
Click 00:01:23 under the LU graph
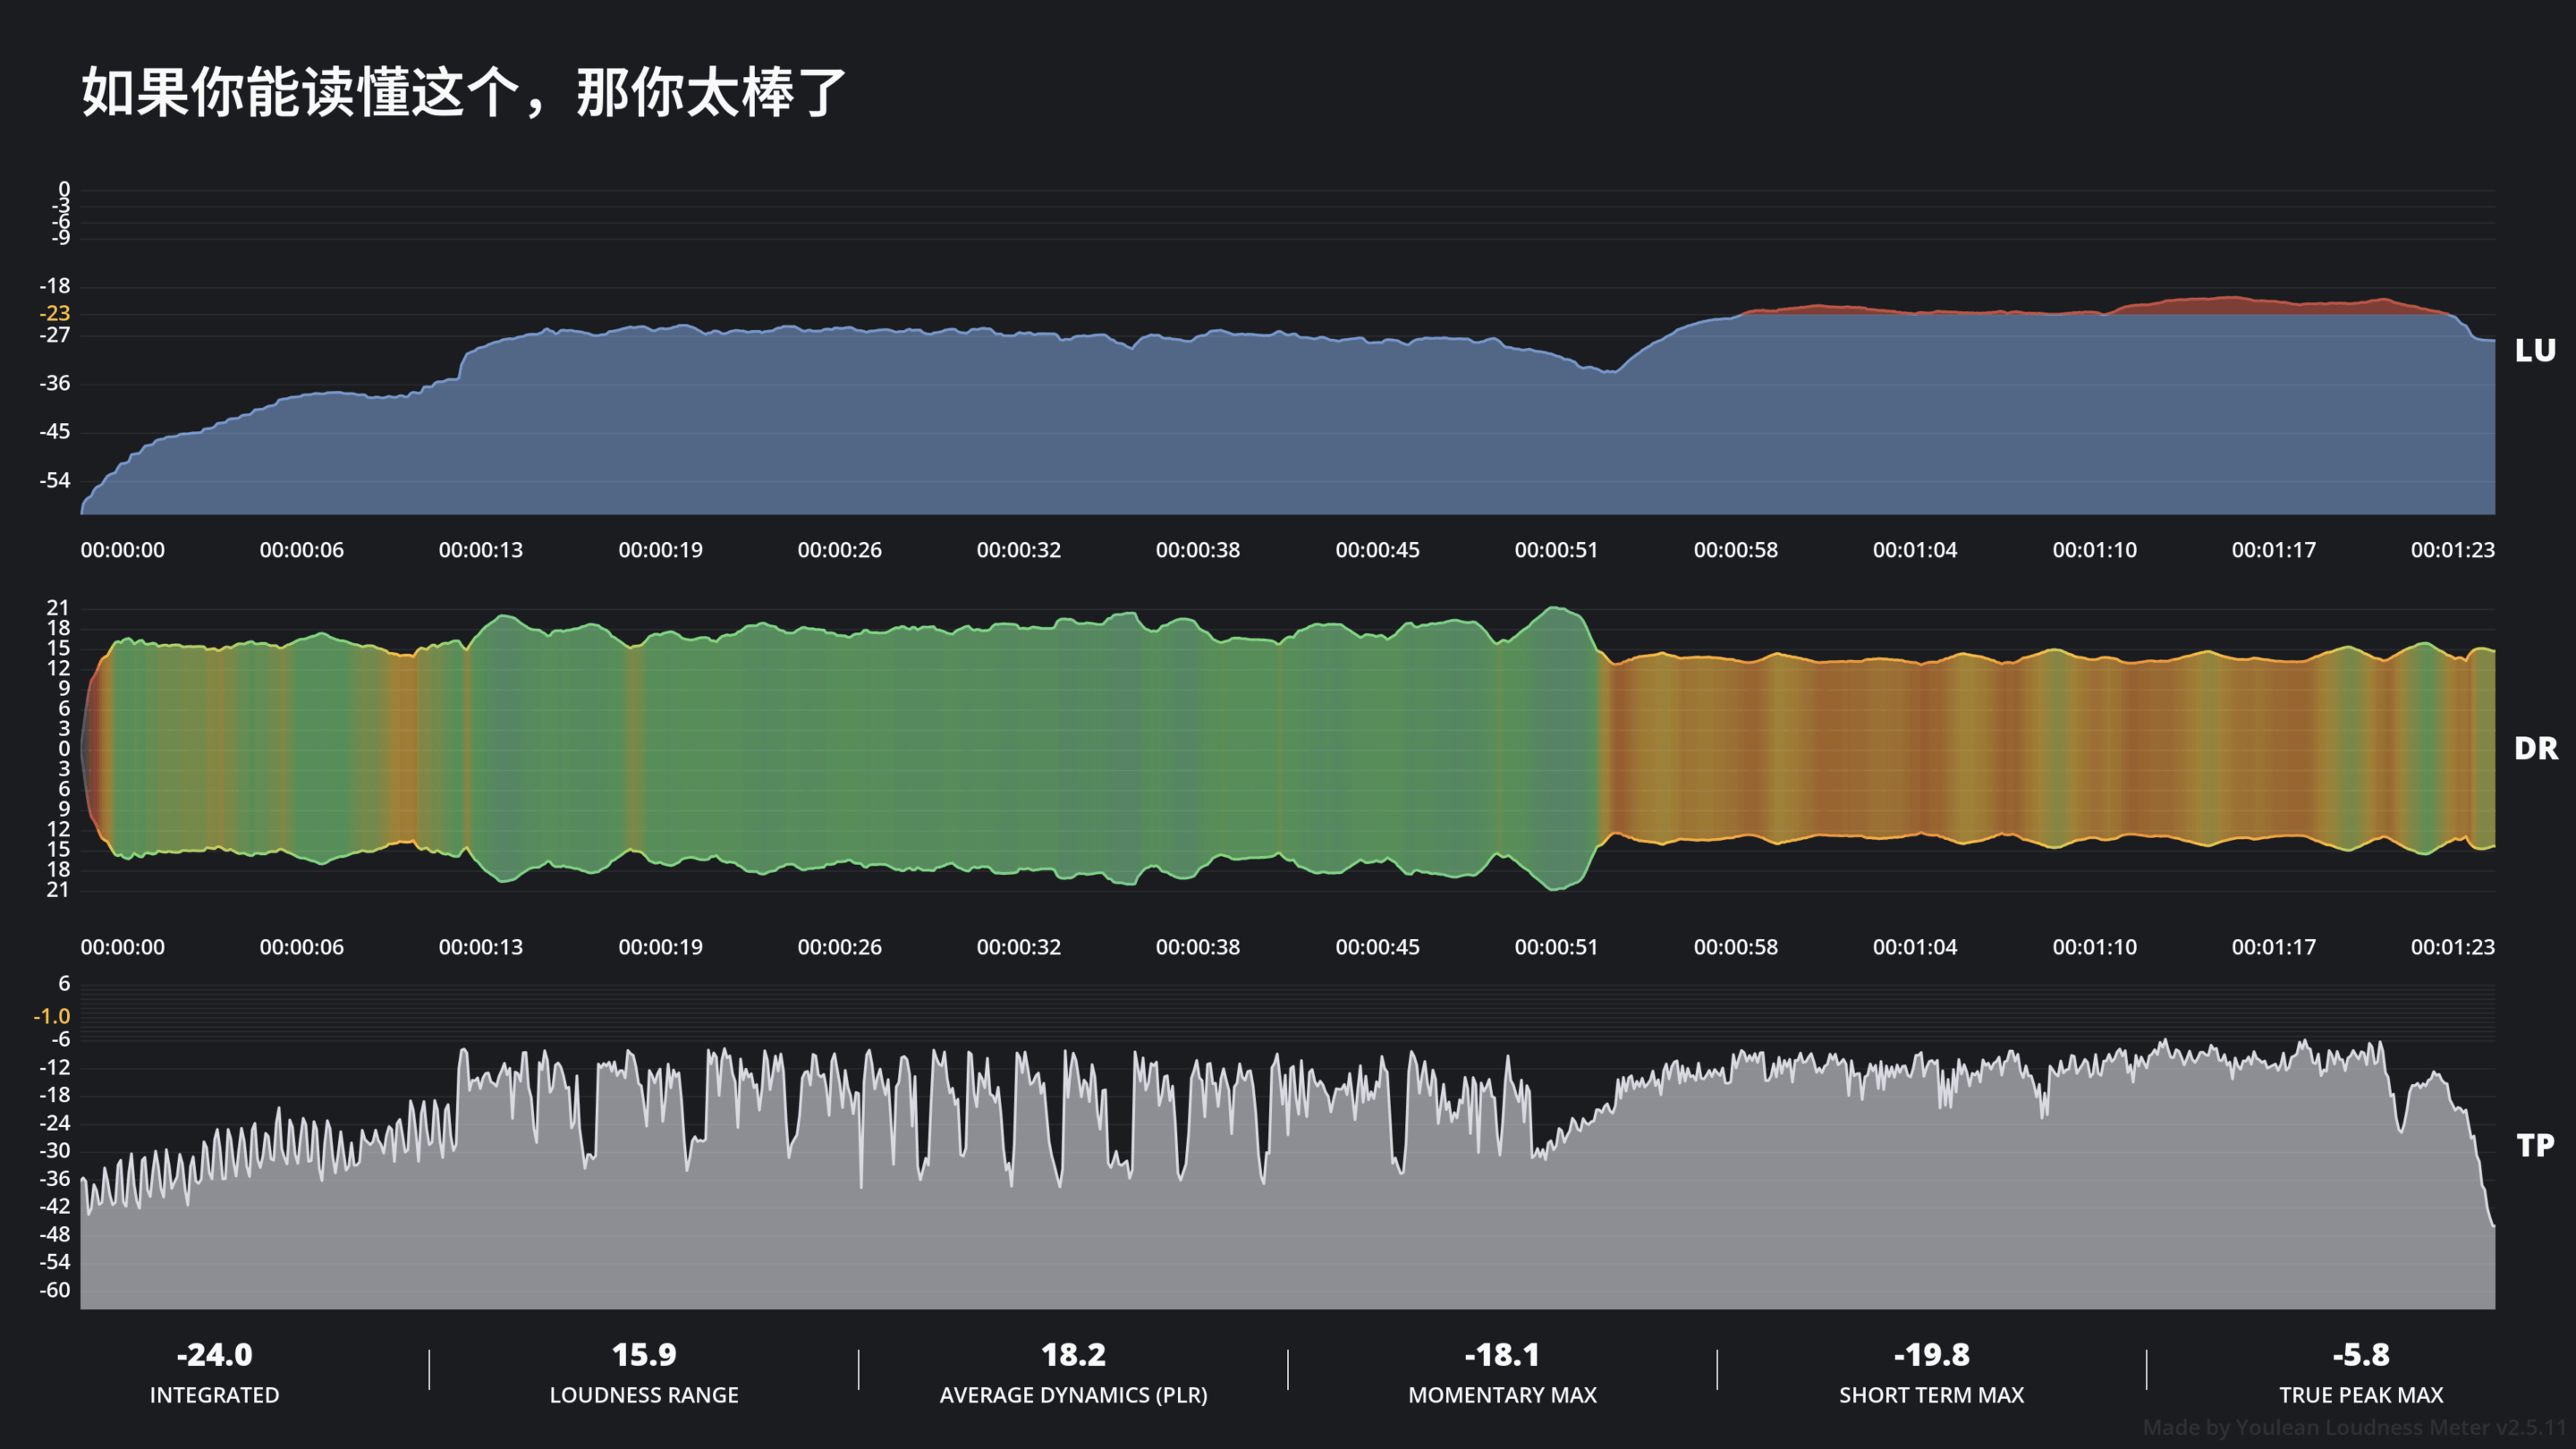coord(2452,550)
